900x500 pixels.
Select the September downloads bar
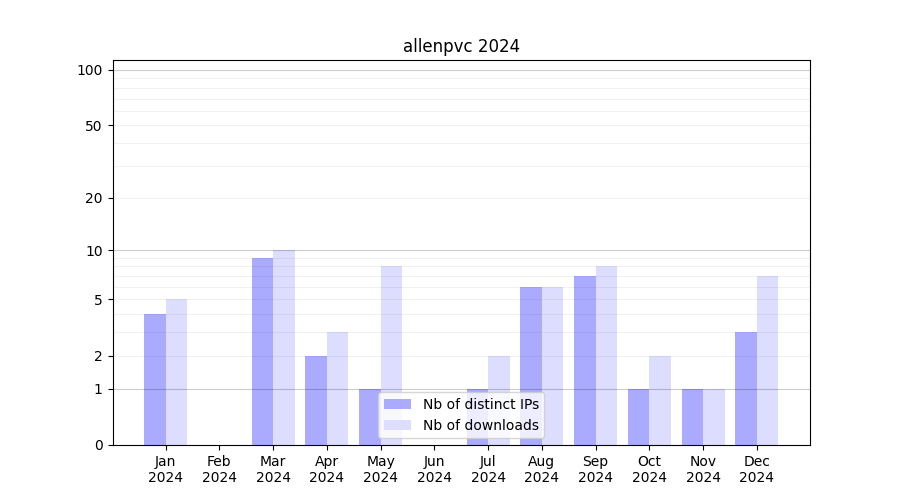606,355
